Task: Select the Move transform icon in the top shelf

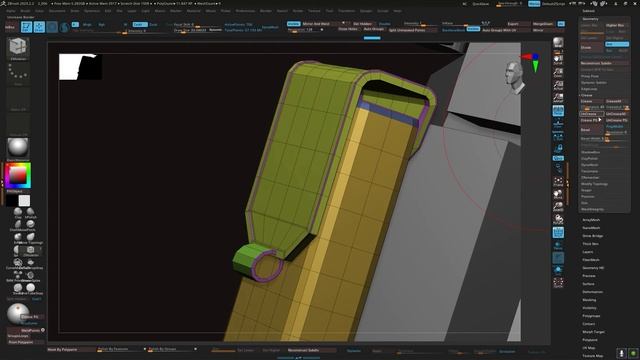Action: tap(52, 27)
